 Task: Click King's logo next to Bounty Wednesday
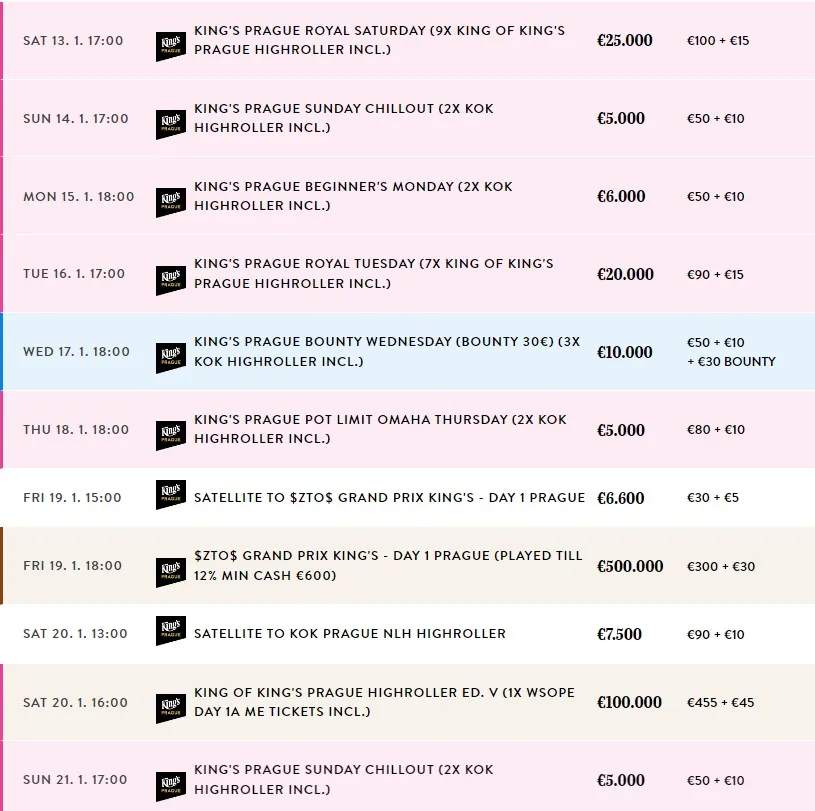(171, 358)
